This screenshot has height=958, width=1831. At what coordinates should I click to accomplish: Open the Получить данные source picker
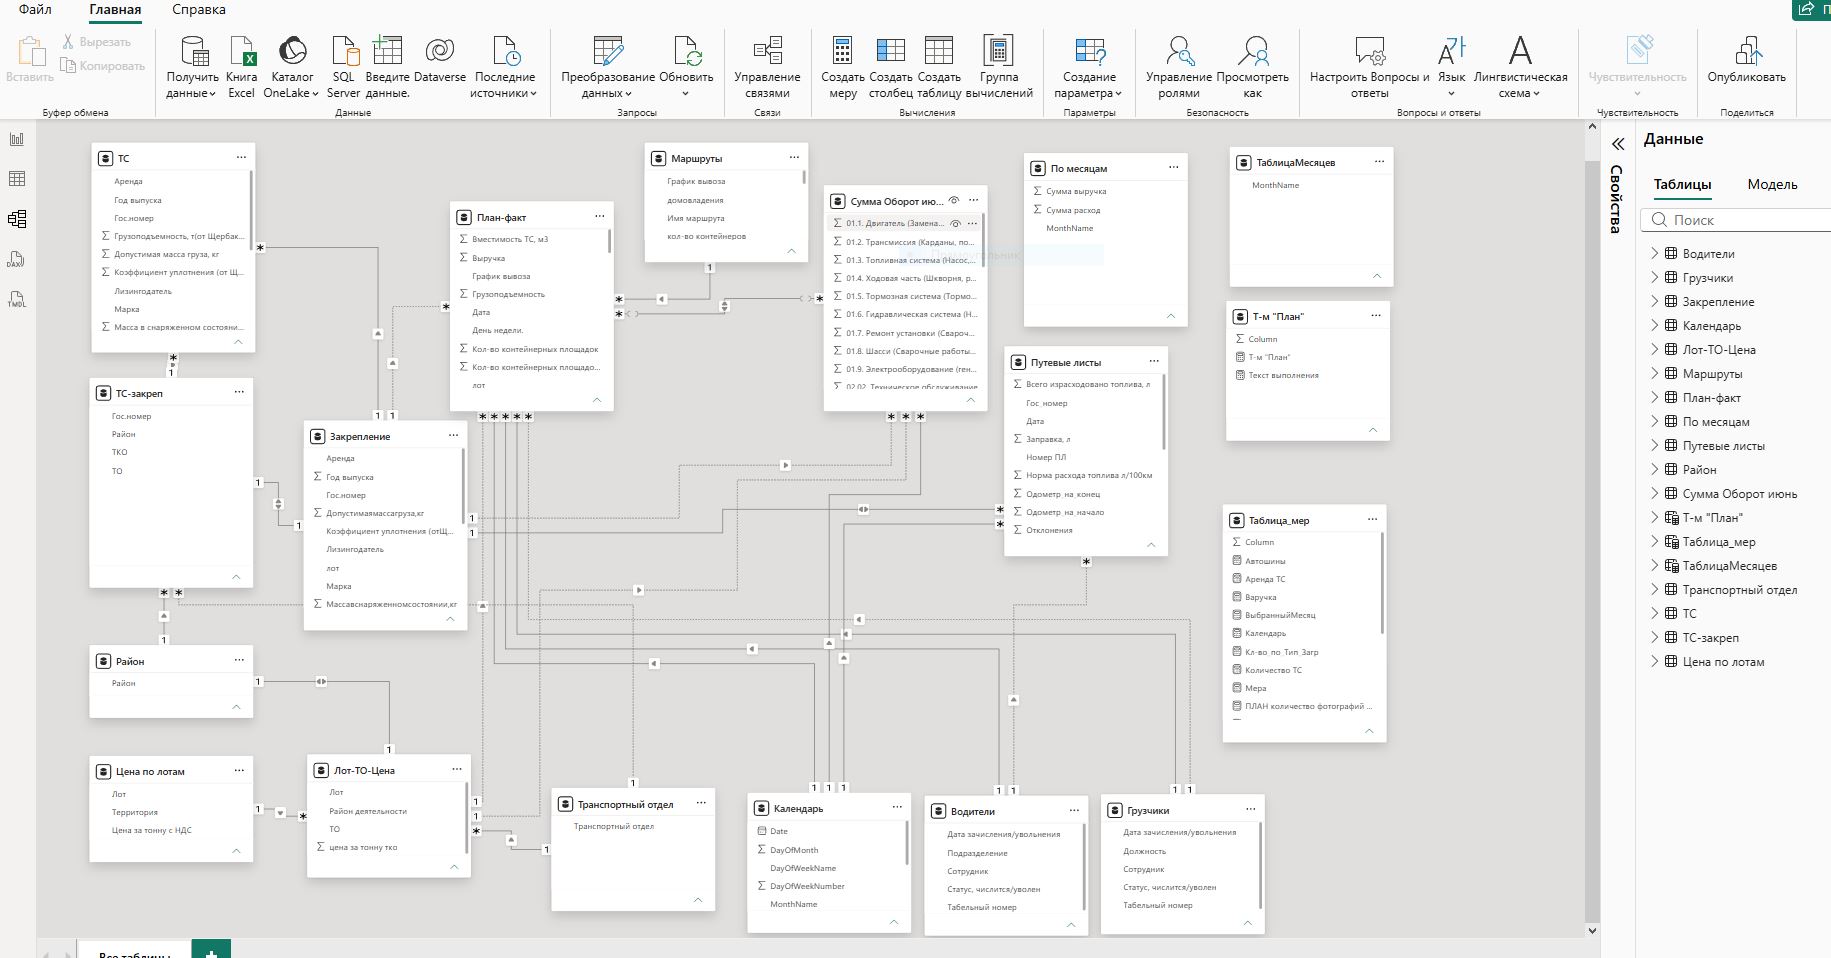[x=192, y=67]
